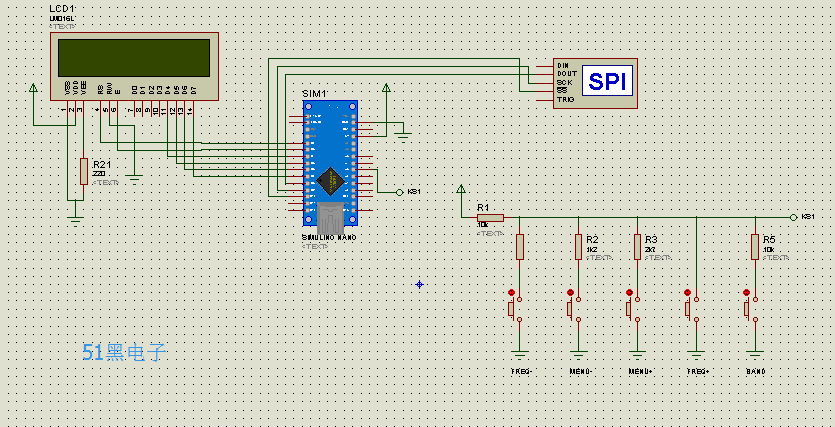835x427 pixels.
Task: Select the ground symbol right of R21
Action: click(x=135, y=179)
